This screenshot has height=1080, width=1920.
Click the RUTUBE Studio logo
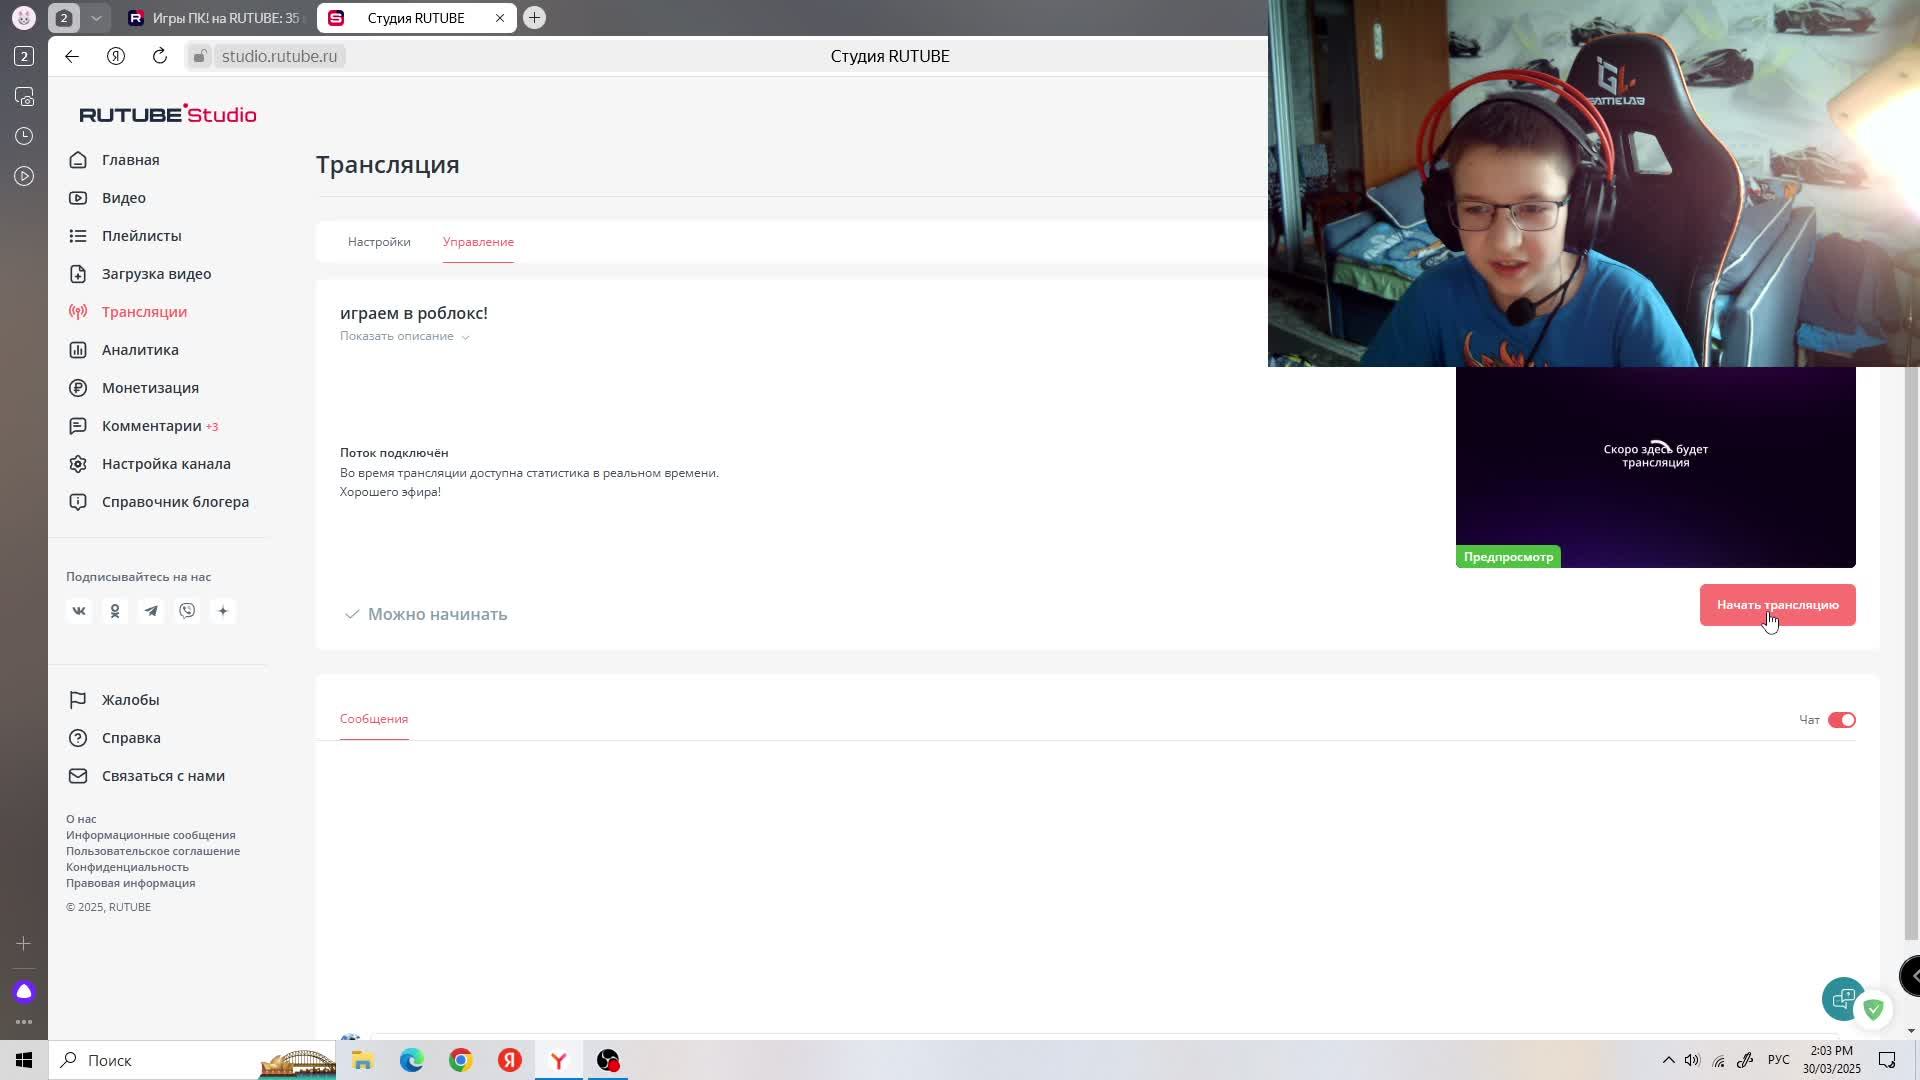pyautogui.click(x=168, y=114)
